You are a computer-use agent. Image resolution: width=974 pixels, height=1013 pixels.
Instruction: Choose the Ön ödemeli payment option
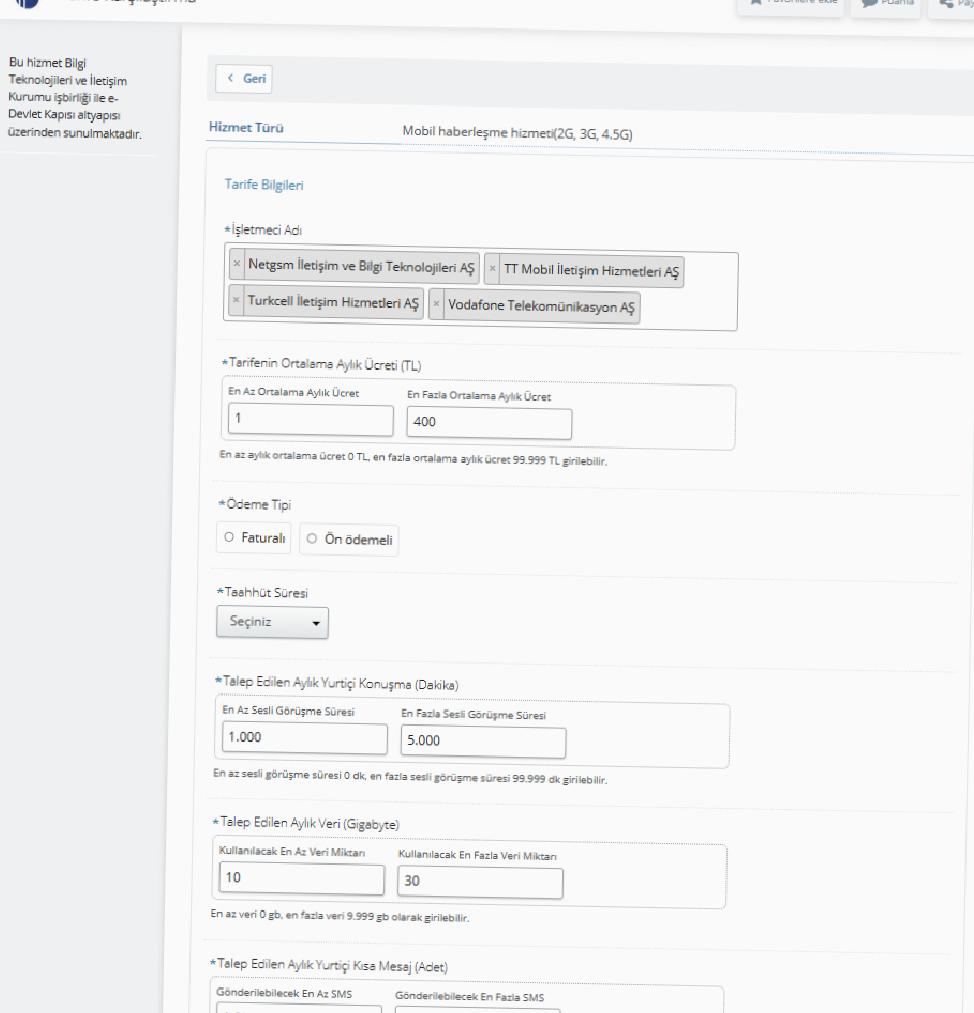click(x=349, y=539)
